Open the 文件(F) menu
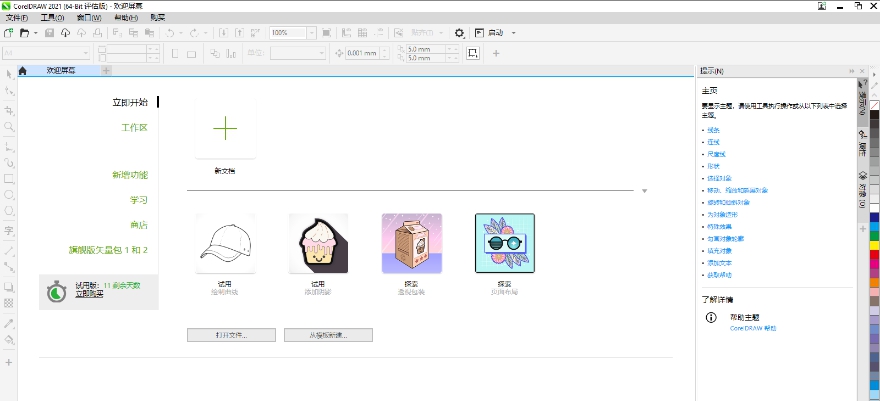 [16, 18]
